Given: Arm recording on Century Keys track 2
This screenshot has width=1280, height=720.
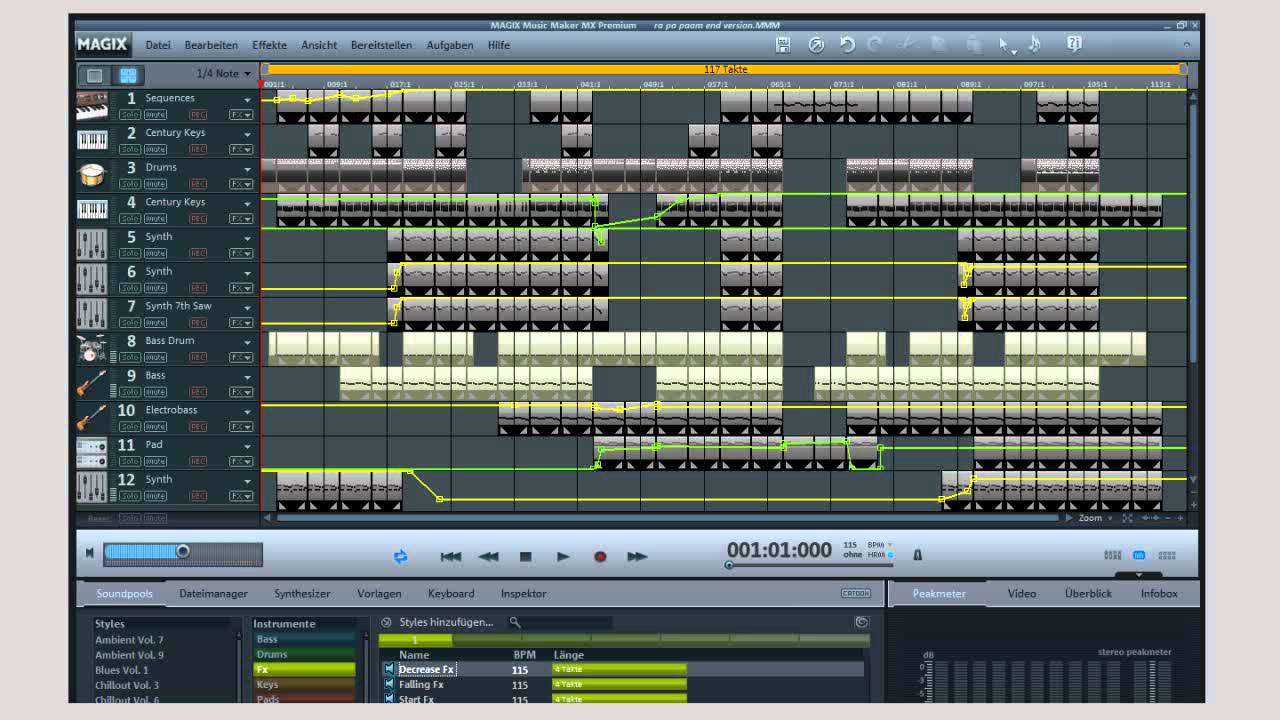Looking at the screenshot, I should pyautogui.click(x=198, y=149).
